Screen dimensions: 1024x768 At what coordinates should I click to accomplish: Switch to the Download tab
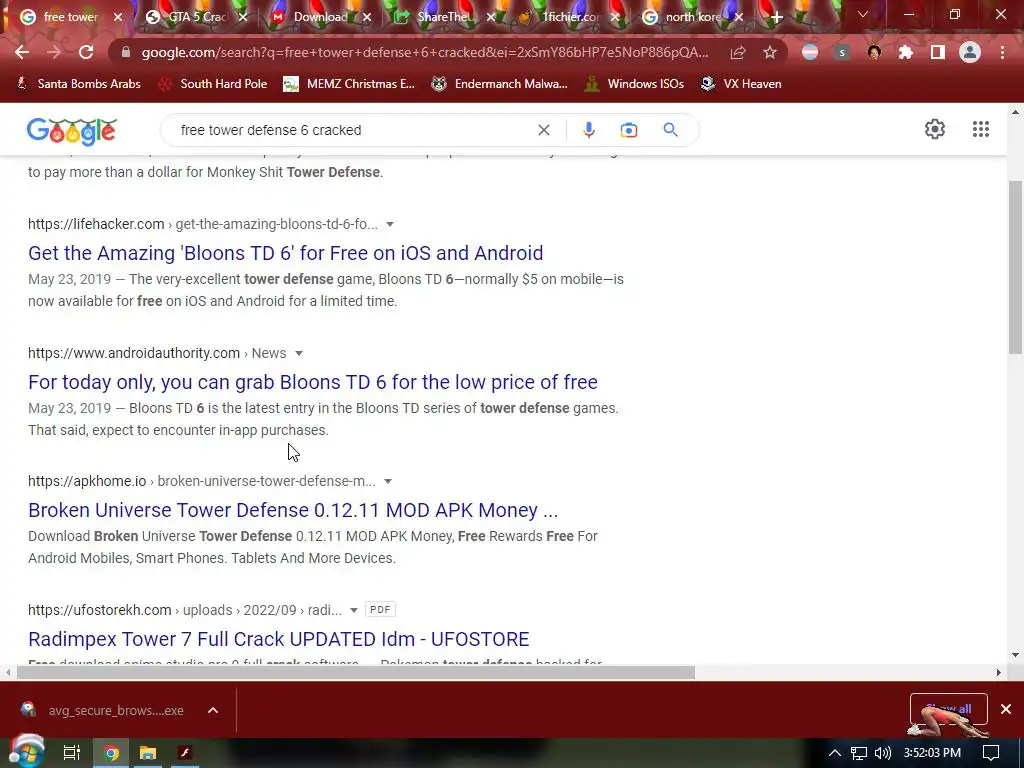coord(321,17)
